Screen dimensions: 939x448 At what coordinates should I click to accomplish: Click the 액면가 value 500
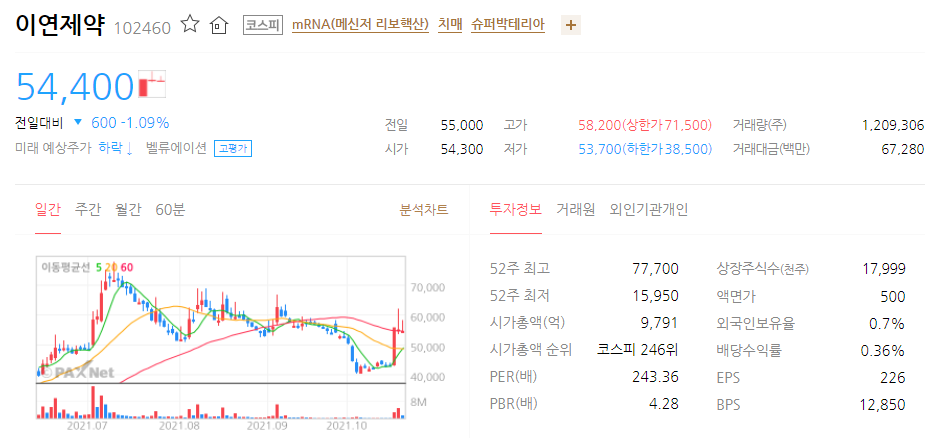[x=893, y=296]
